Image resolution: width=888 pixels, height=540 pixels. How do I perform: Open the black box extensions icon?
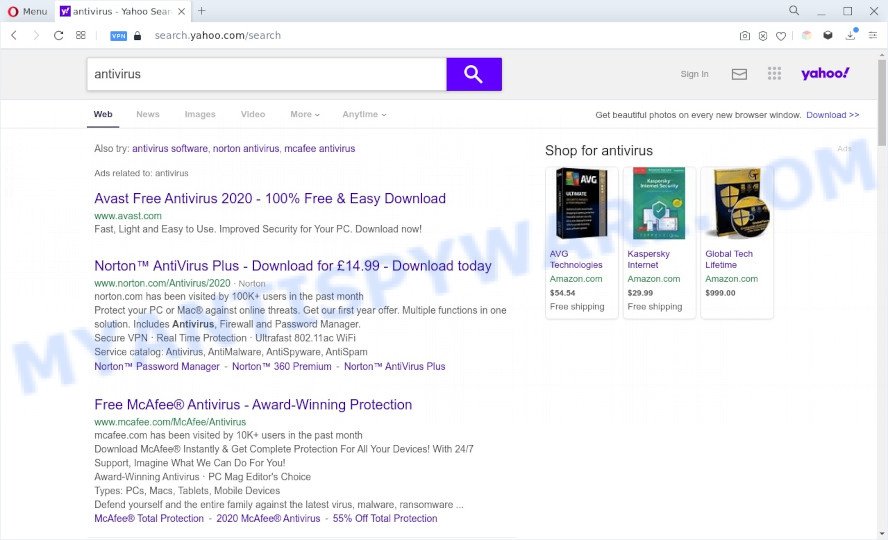tap(828, 36)
